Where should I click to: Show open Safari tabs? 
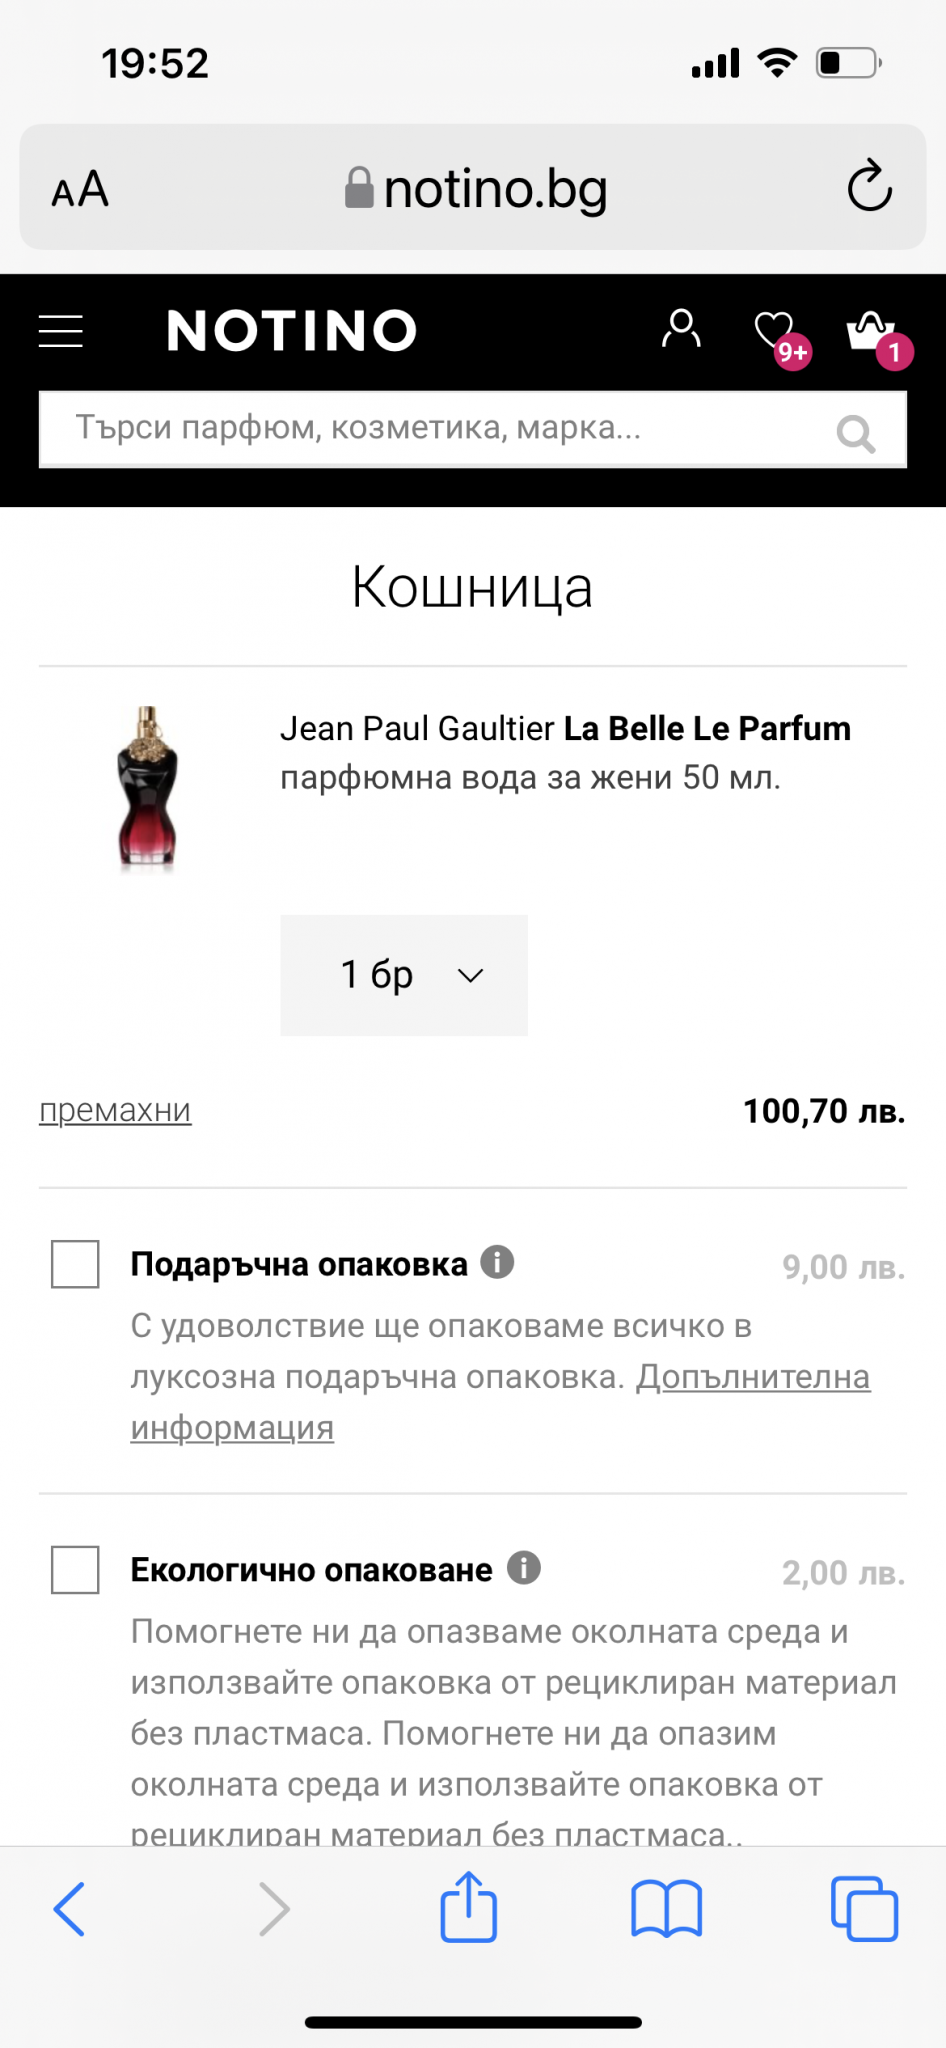click(x=864, y=1908)
